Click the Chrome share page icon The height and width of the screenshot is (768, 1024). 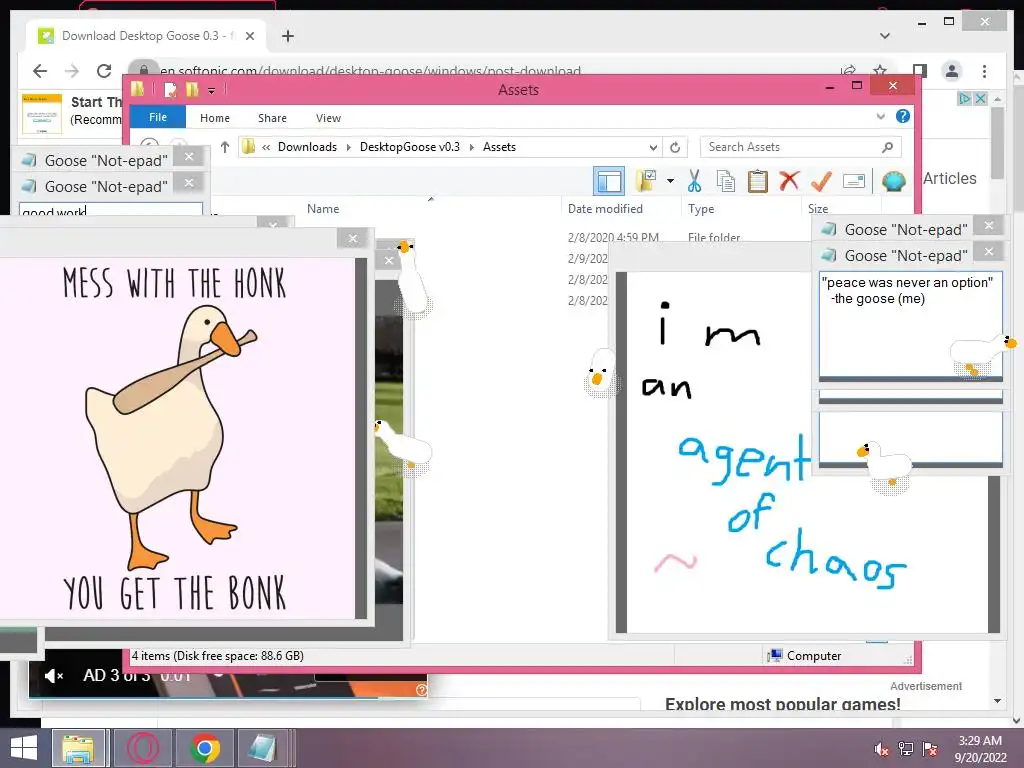pos(848,71)
